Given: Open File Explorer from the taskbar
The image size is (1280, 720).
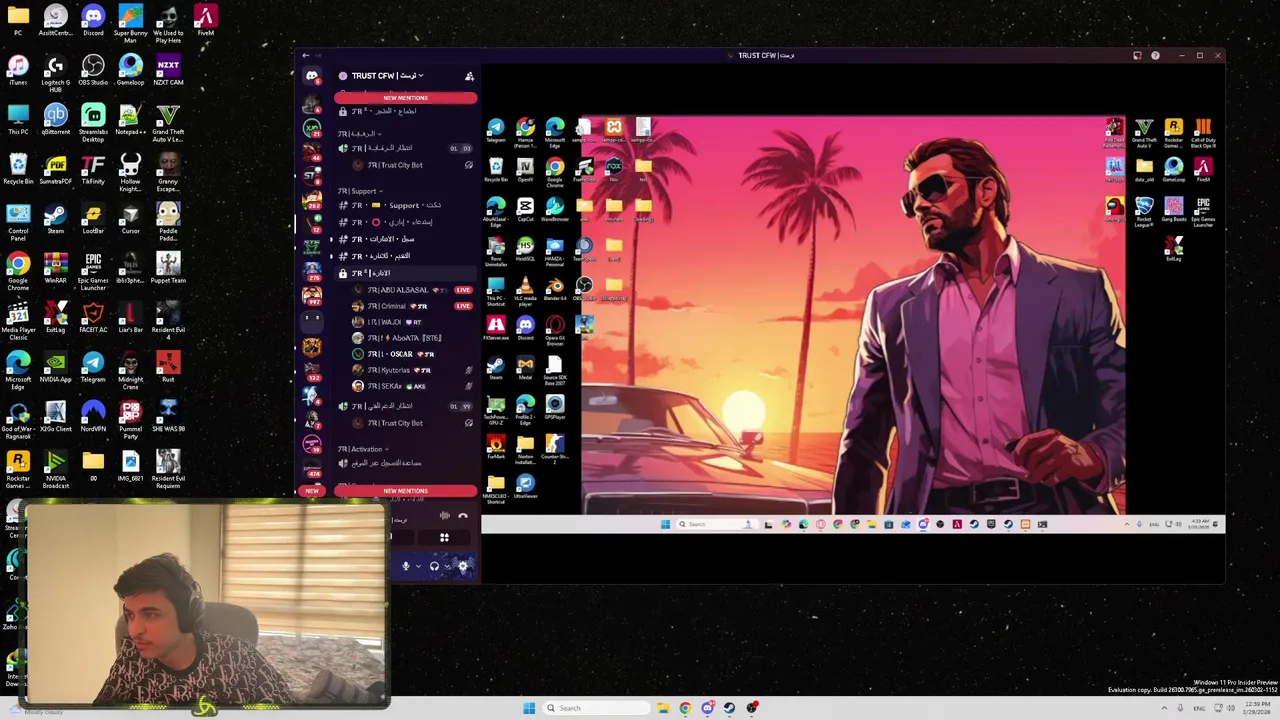Looking at the screenshot, I should coord(662,708).
